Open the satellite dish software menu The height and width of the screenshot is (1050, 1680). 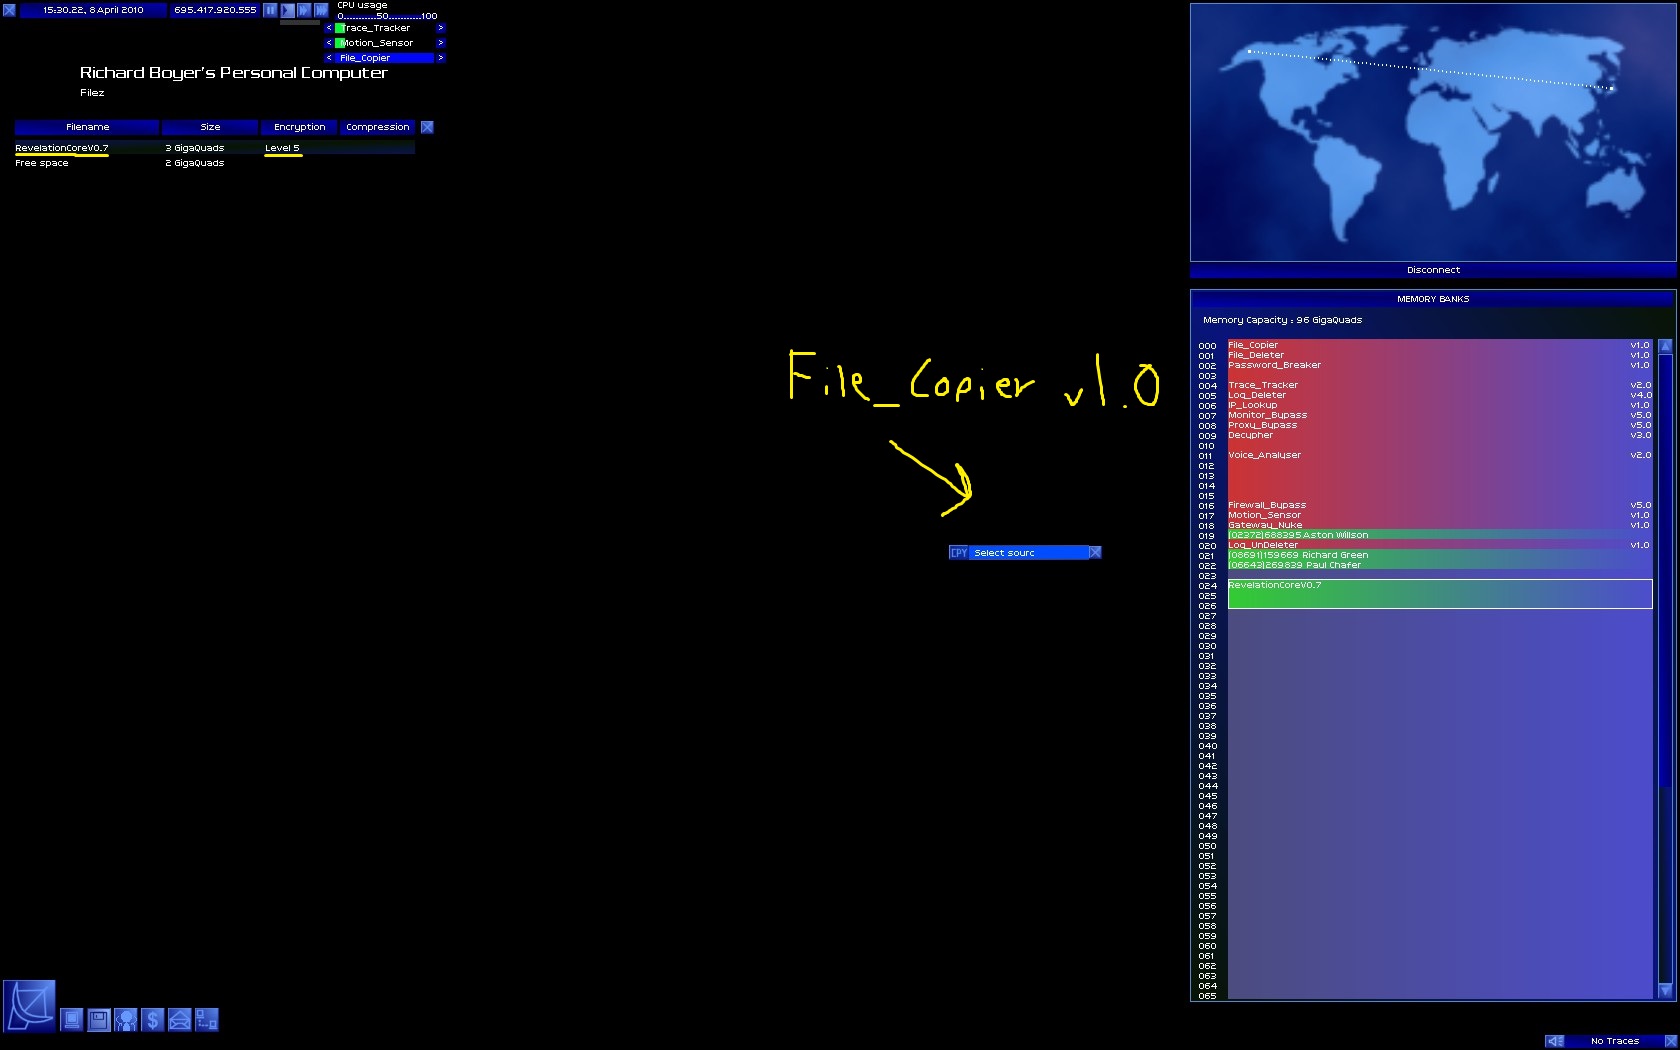coord(29,1006)
